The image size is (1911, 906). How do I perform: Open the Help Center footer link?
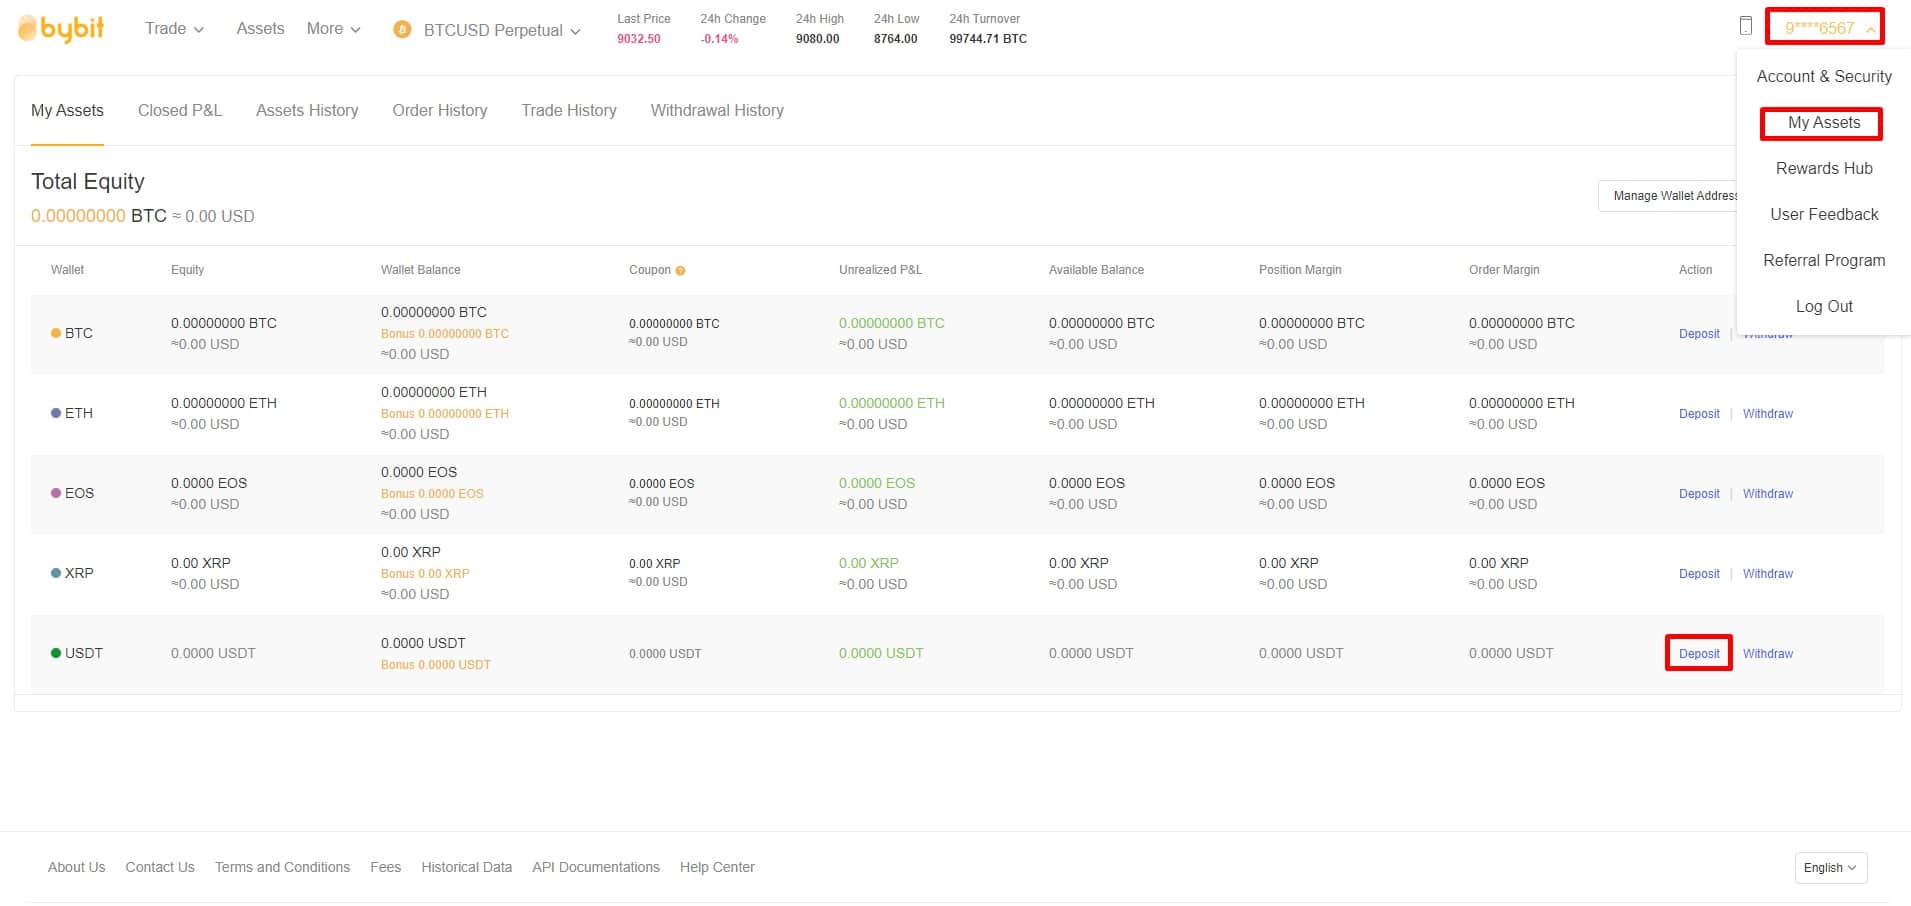717,867
